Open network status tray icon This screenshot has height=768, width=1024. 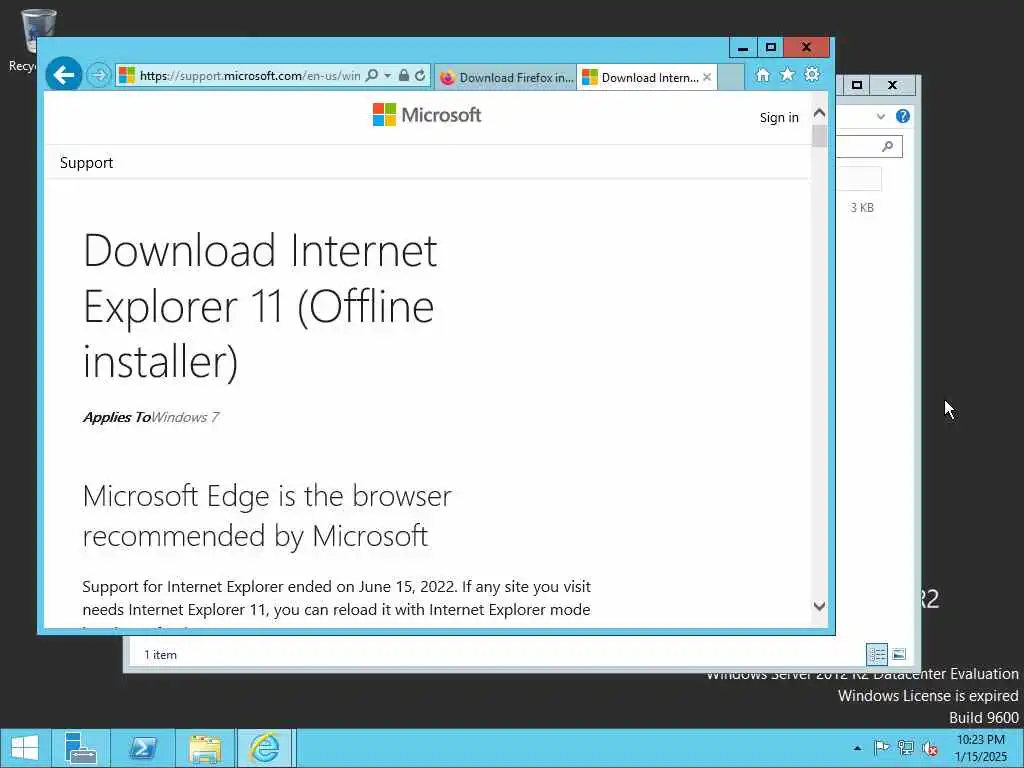pyautogui.click(x=905, y=748)
